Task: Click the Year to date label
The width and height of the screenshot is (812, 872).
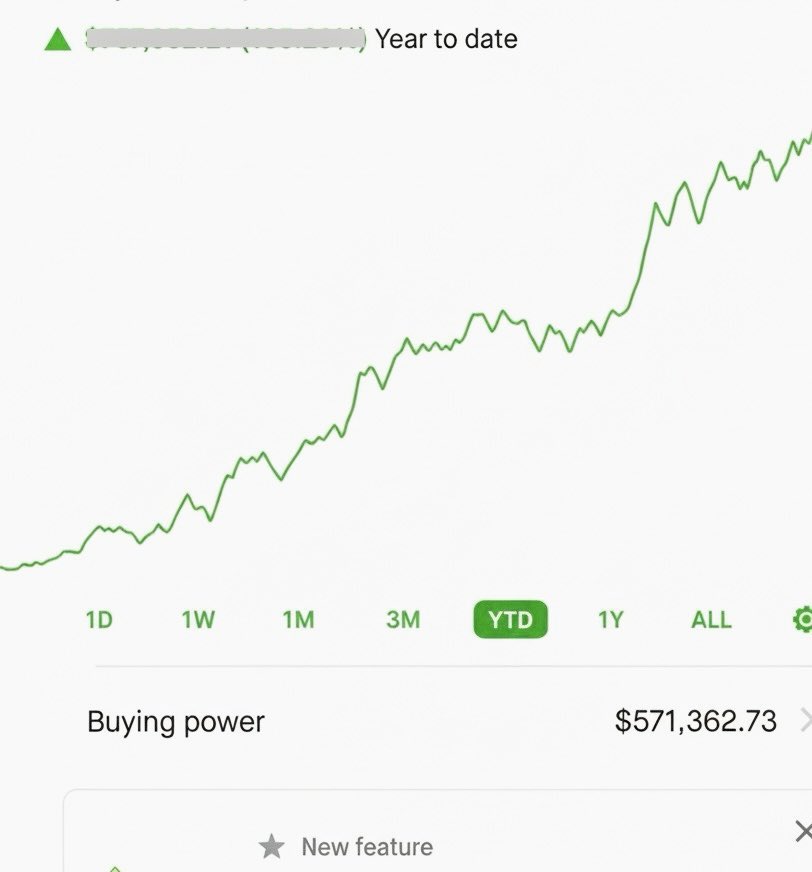Action: (446, 40)
